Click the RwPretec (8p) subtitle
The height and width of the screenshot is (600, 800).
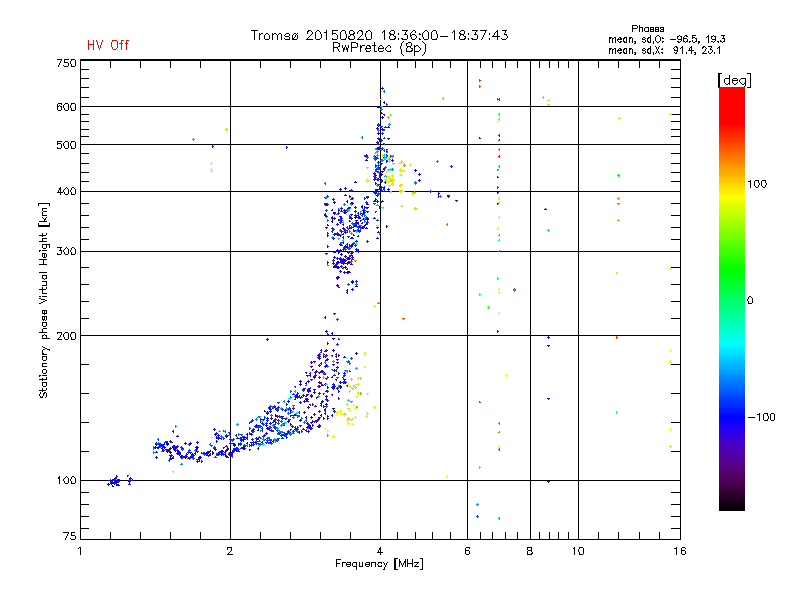(x=379, y=47)
